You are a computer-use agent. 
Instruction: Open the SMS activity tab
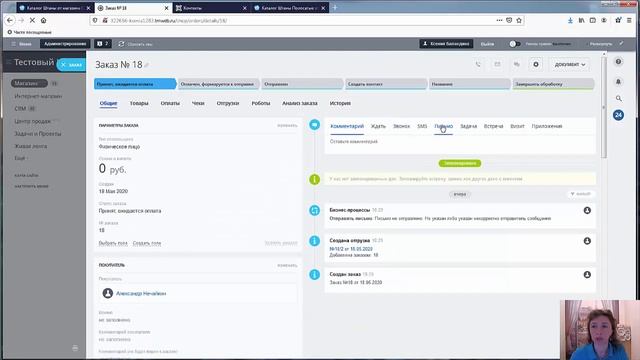422,126
